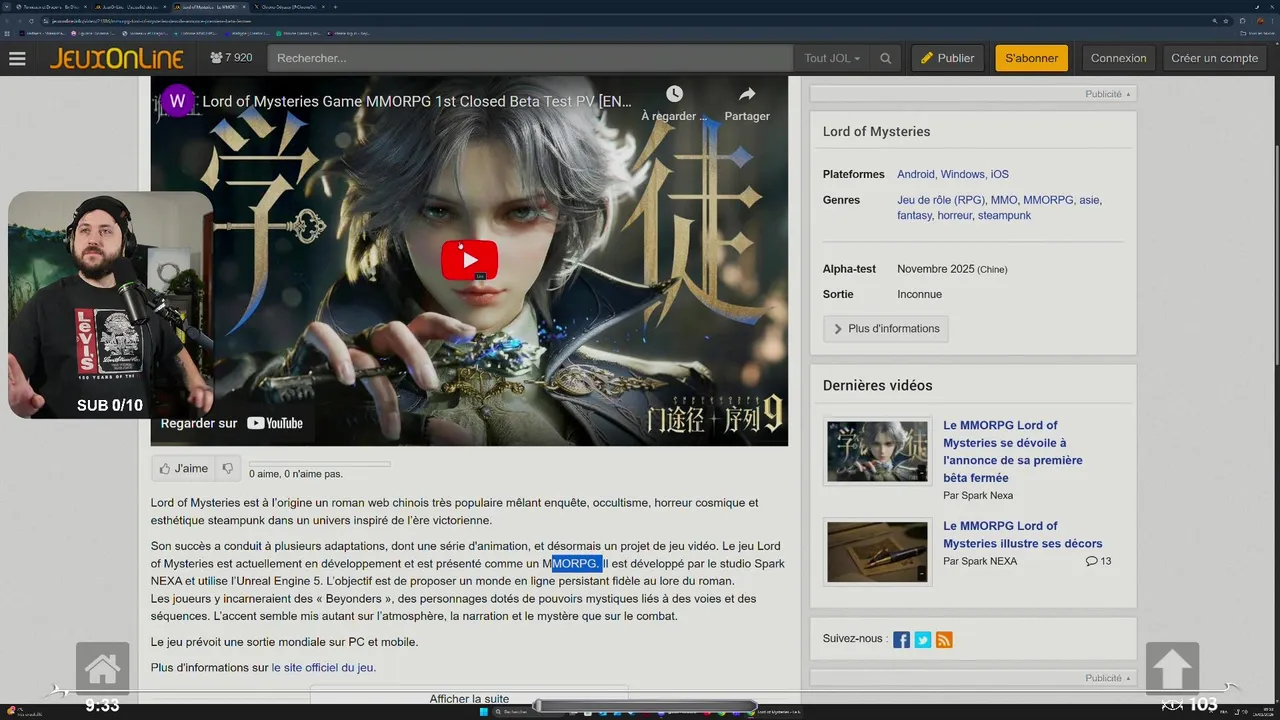Expand the top Publicité arrow
Viewport: 1280px width, 720px height.
[x=1128, y=94]
